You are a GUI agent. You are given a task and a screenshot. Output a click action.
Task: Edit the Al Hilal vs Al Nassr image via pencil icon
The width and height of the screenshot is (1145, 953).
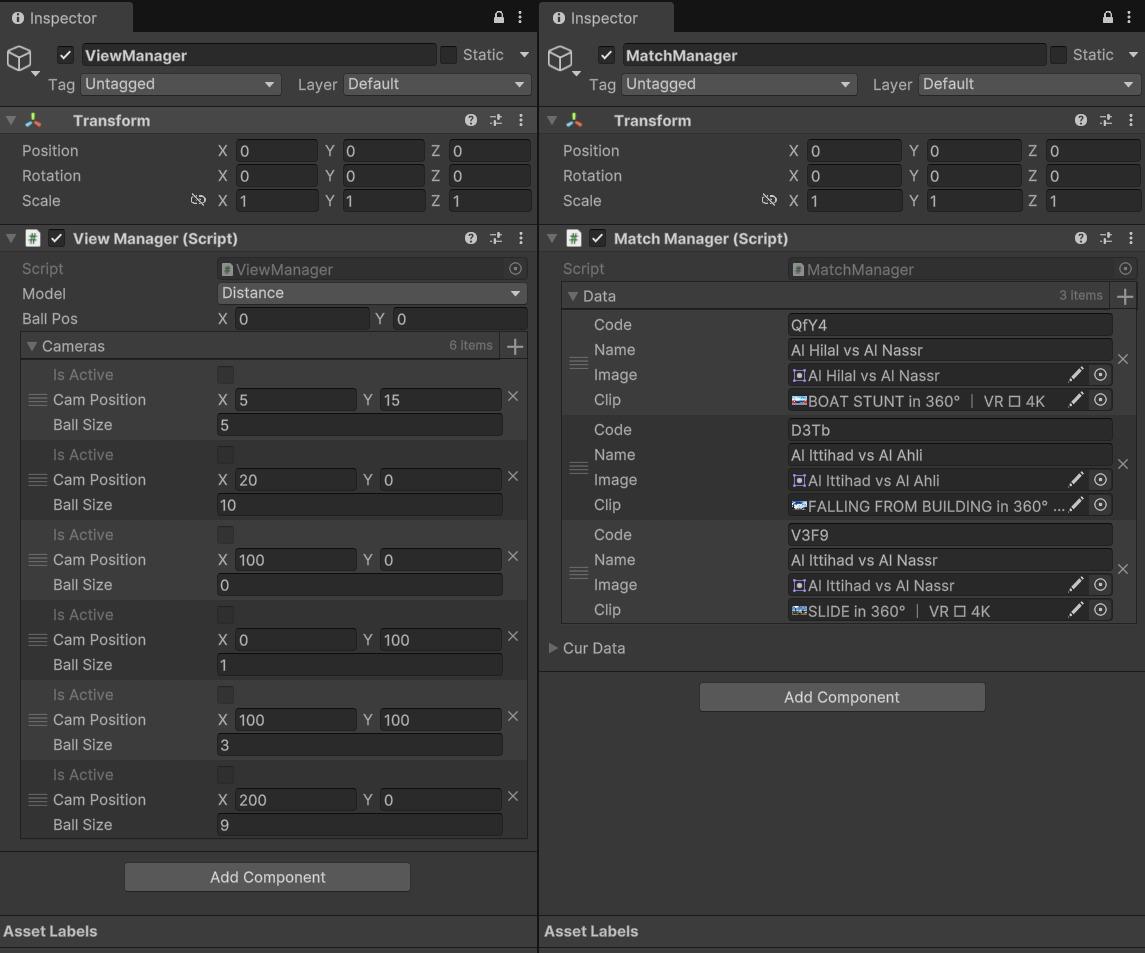point(1076,375)
